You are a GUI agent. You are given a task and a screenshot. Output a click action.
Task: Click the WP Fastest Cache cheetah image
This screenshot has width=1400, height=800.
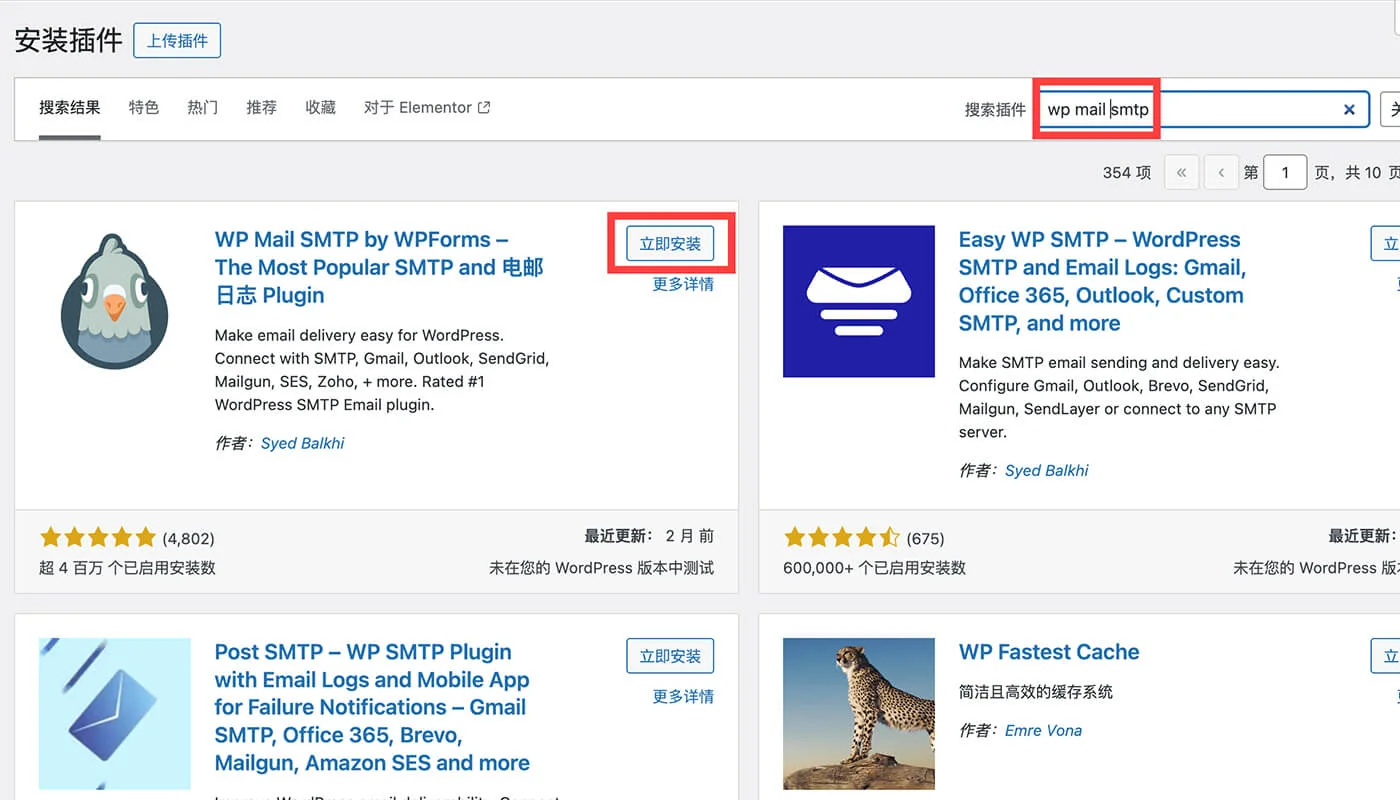[x=858, y=713]
